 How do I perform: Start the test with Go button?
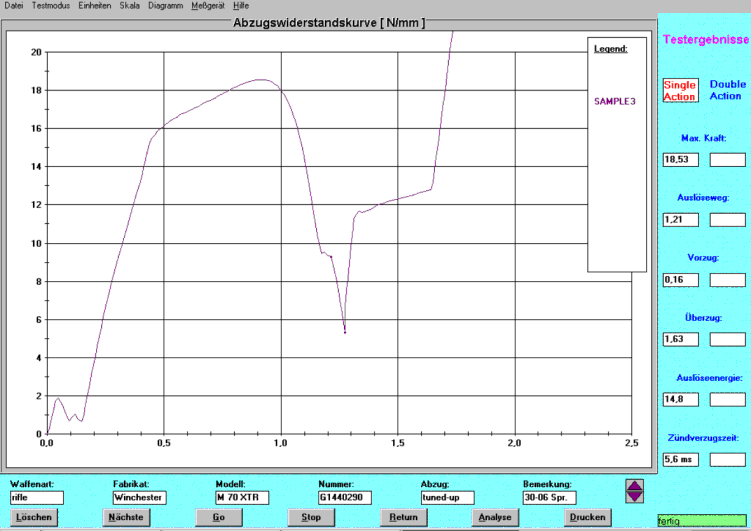pyautogui.click(x=218, y=517)
